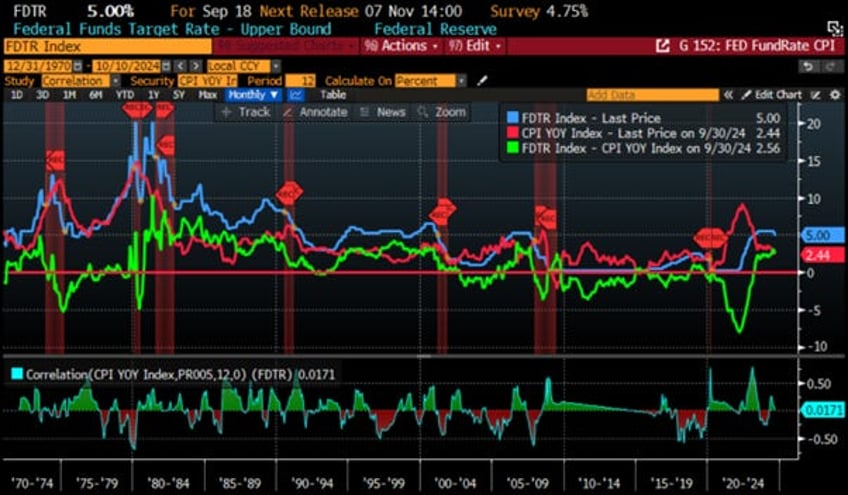This screenshot has height=495, width=848.
Task: Click the Period field showing 12
Action: (x=301, y=81)
